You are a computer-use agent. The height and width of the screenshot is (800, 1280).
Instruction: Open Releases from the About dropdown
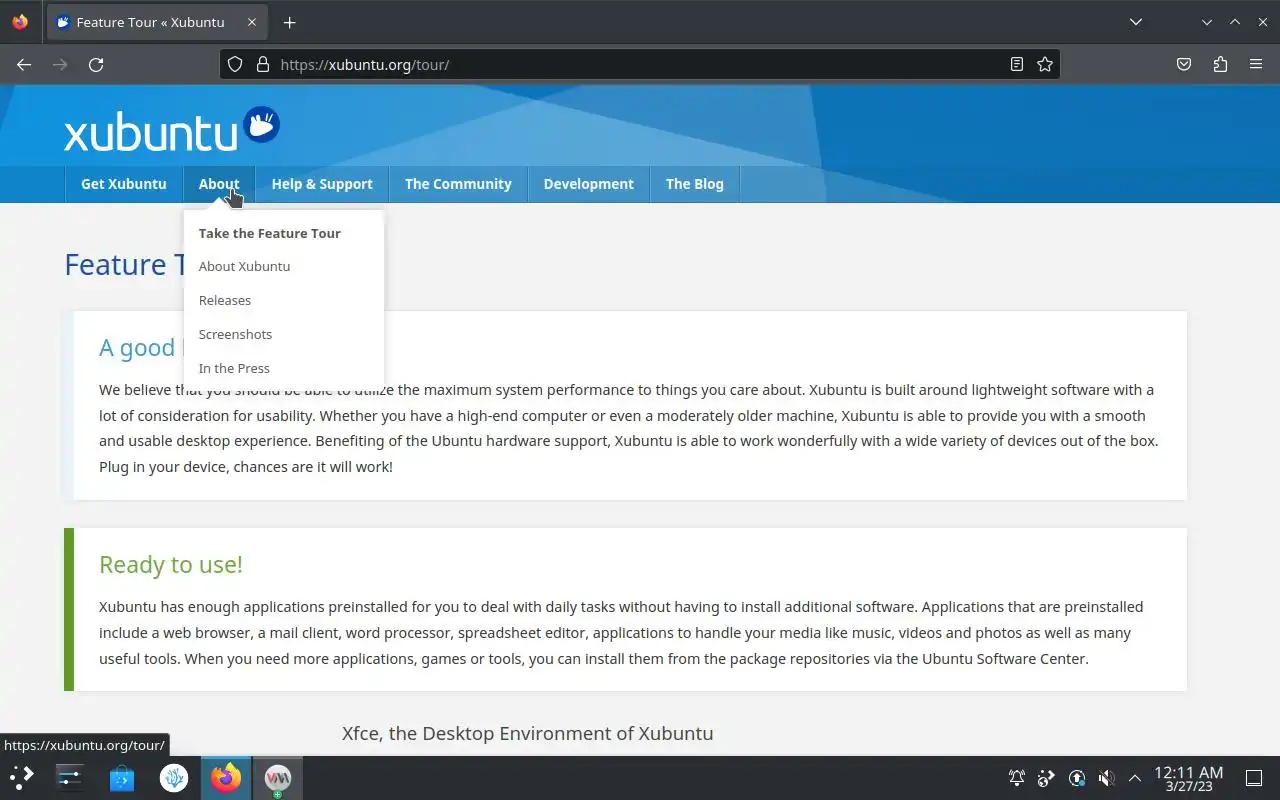pos(225,300)
